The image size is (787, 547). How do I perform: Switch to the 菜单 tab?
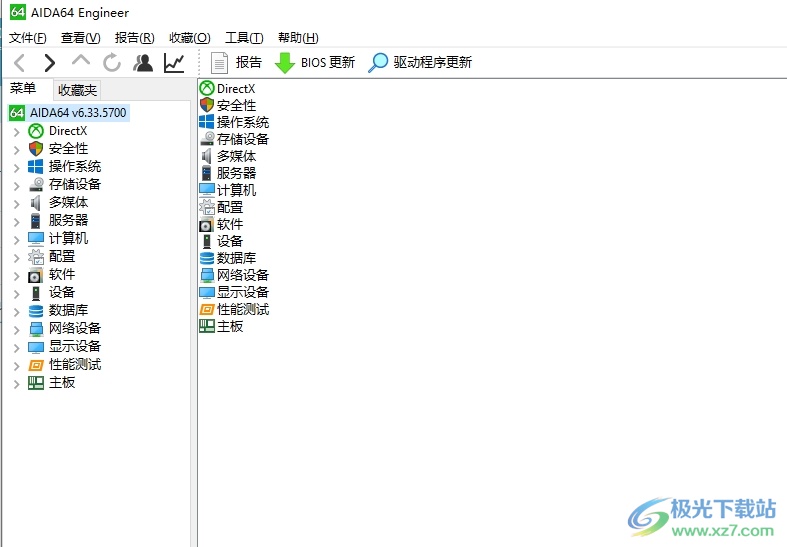click(x=23, y=89)
